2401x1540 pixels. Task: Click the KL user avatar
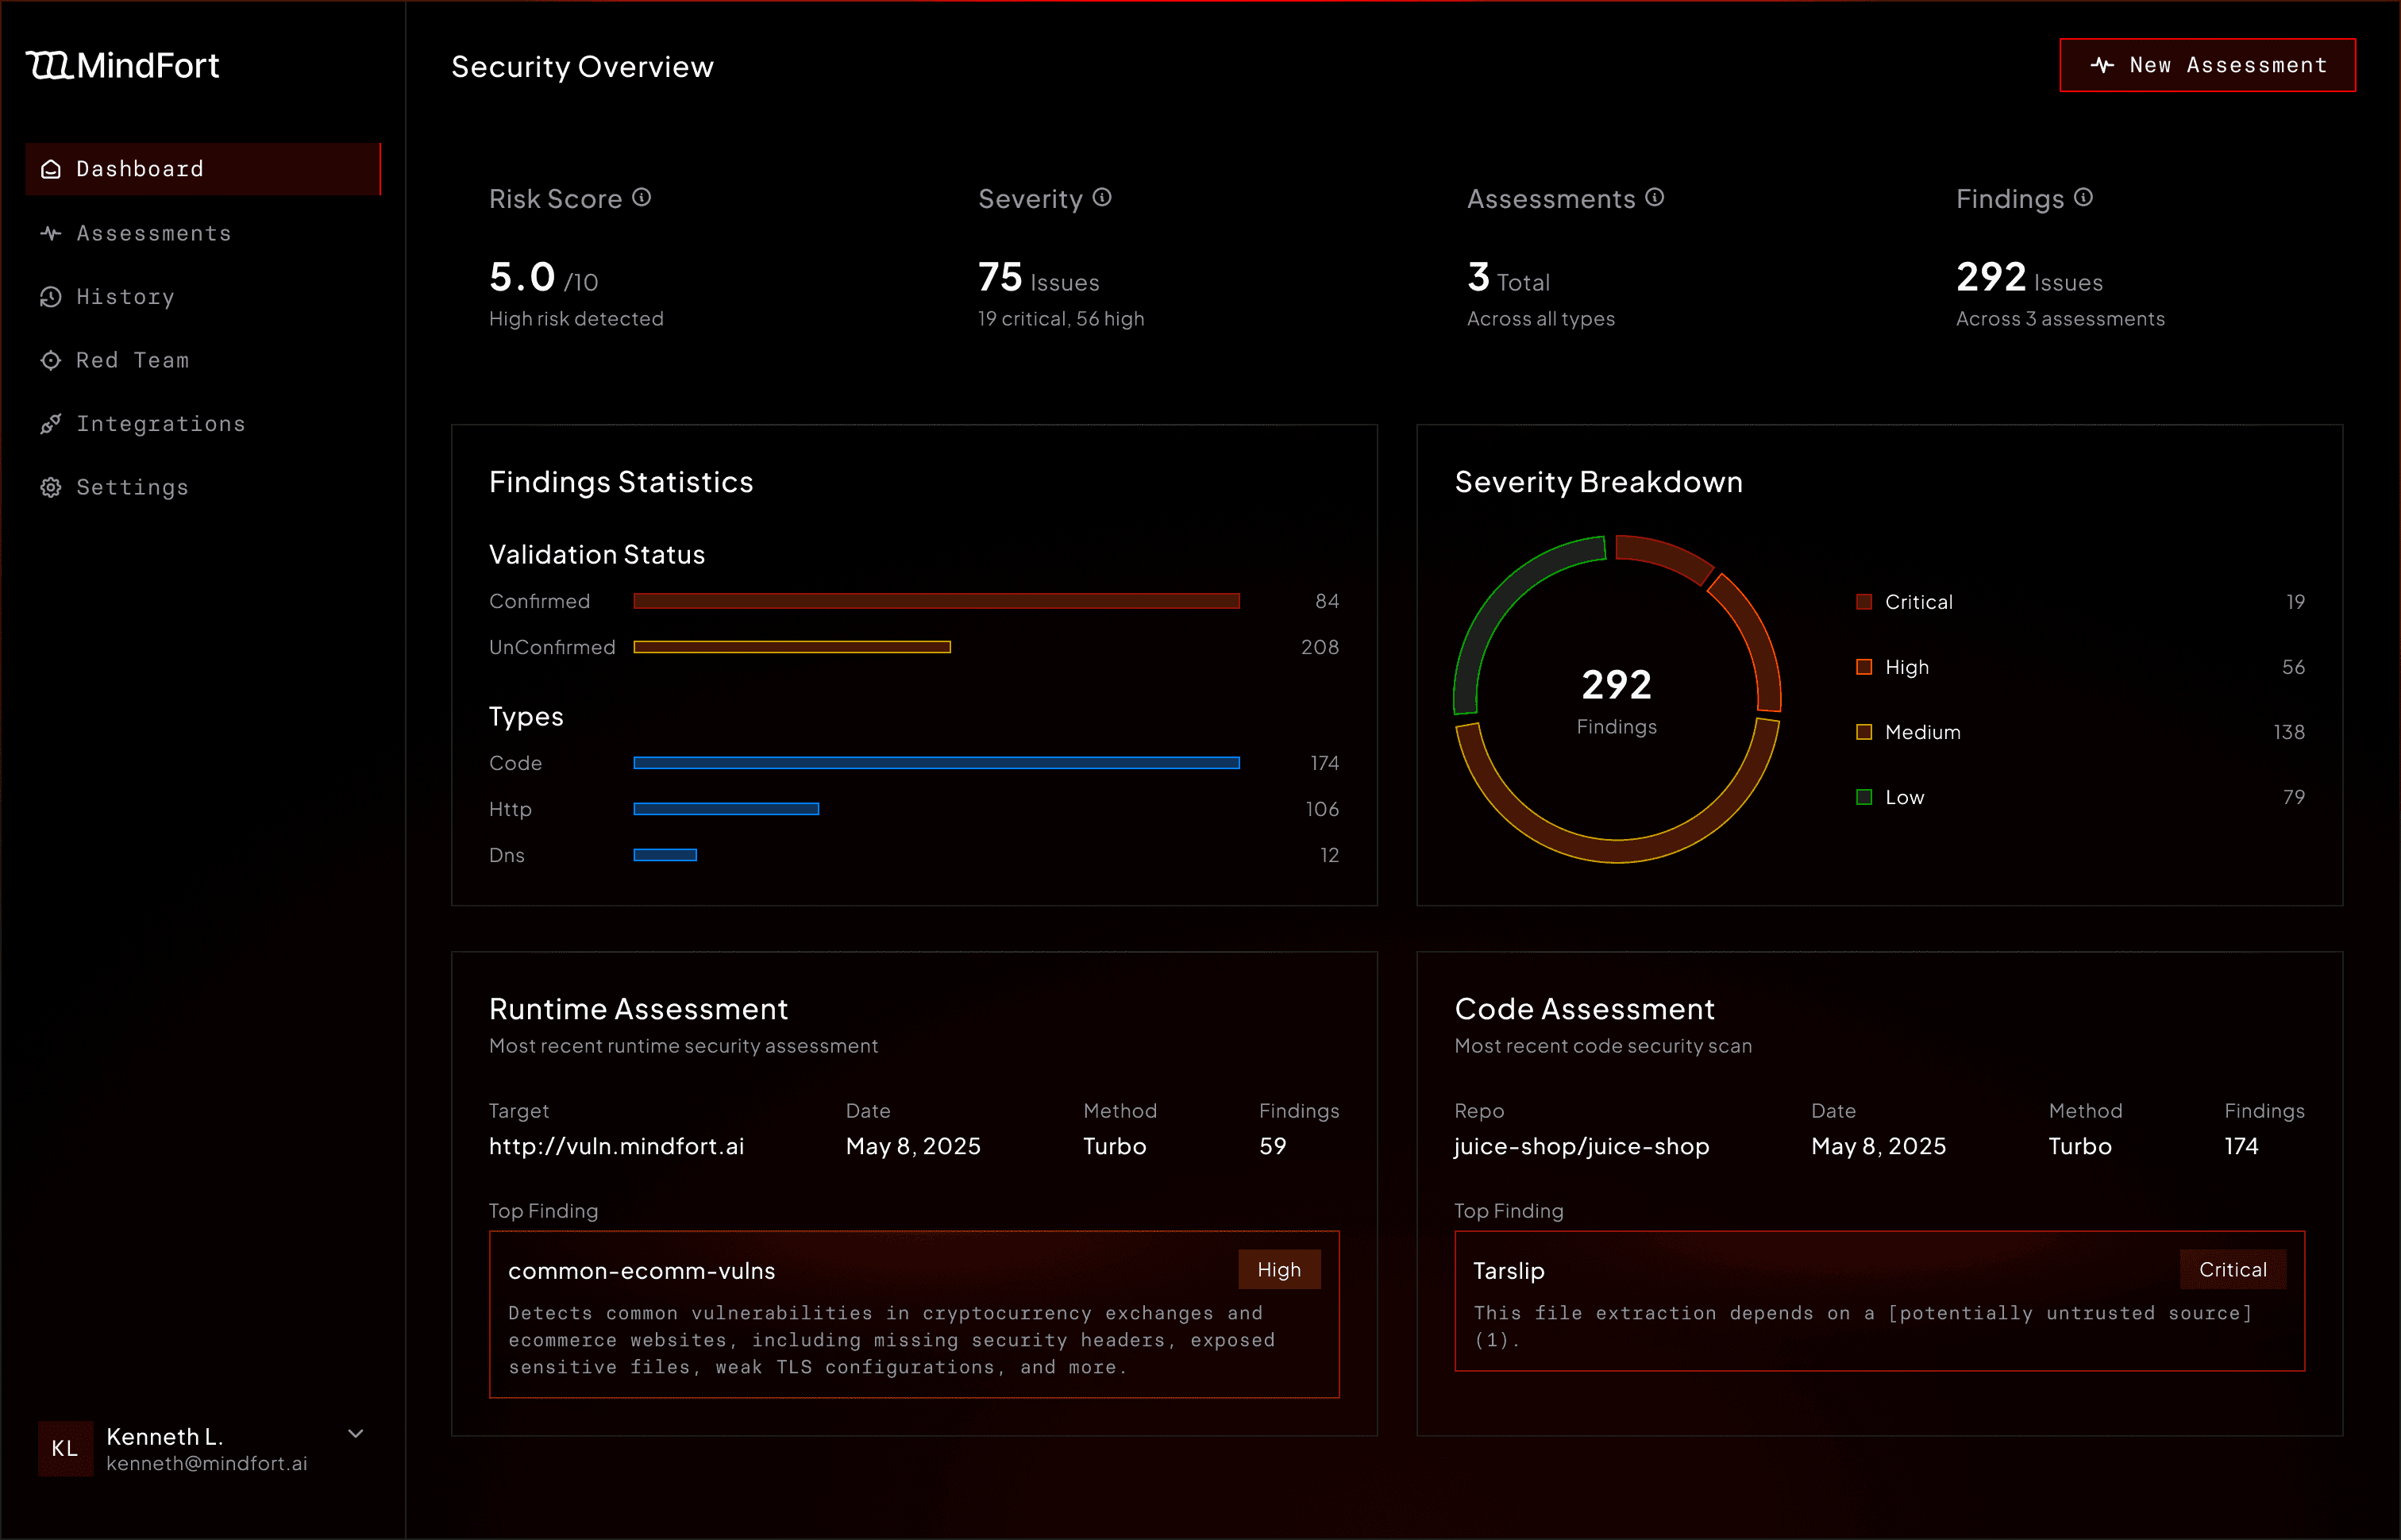coord(65,1448)
